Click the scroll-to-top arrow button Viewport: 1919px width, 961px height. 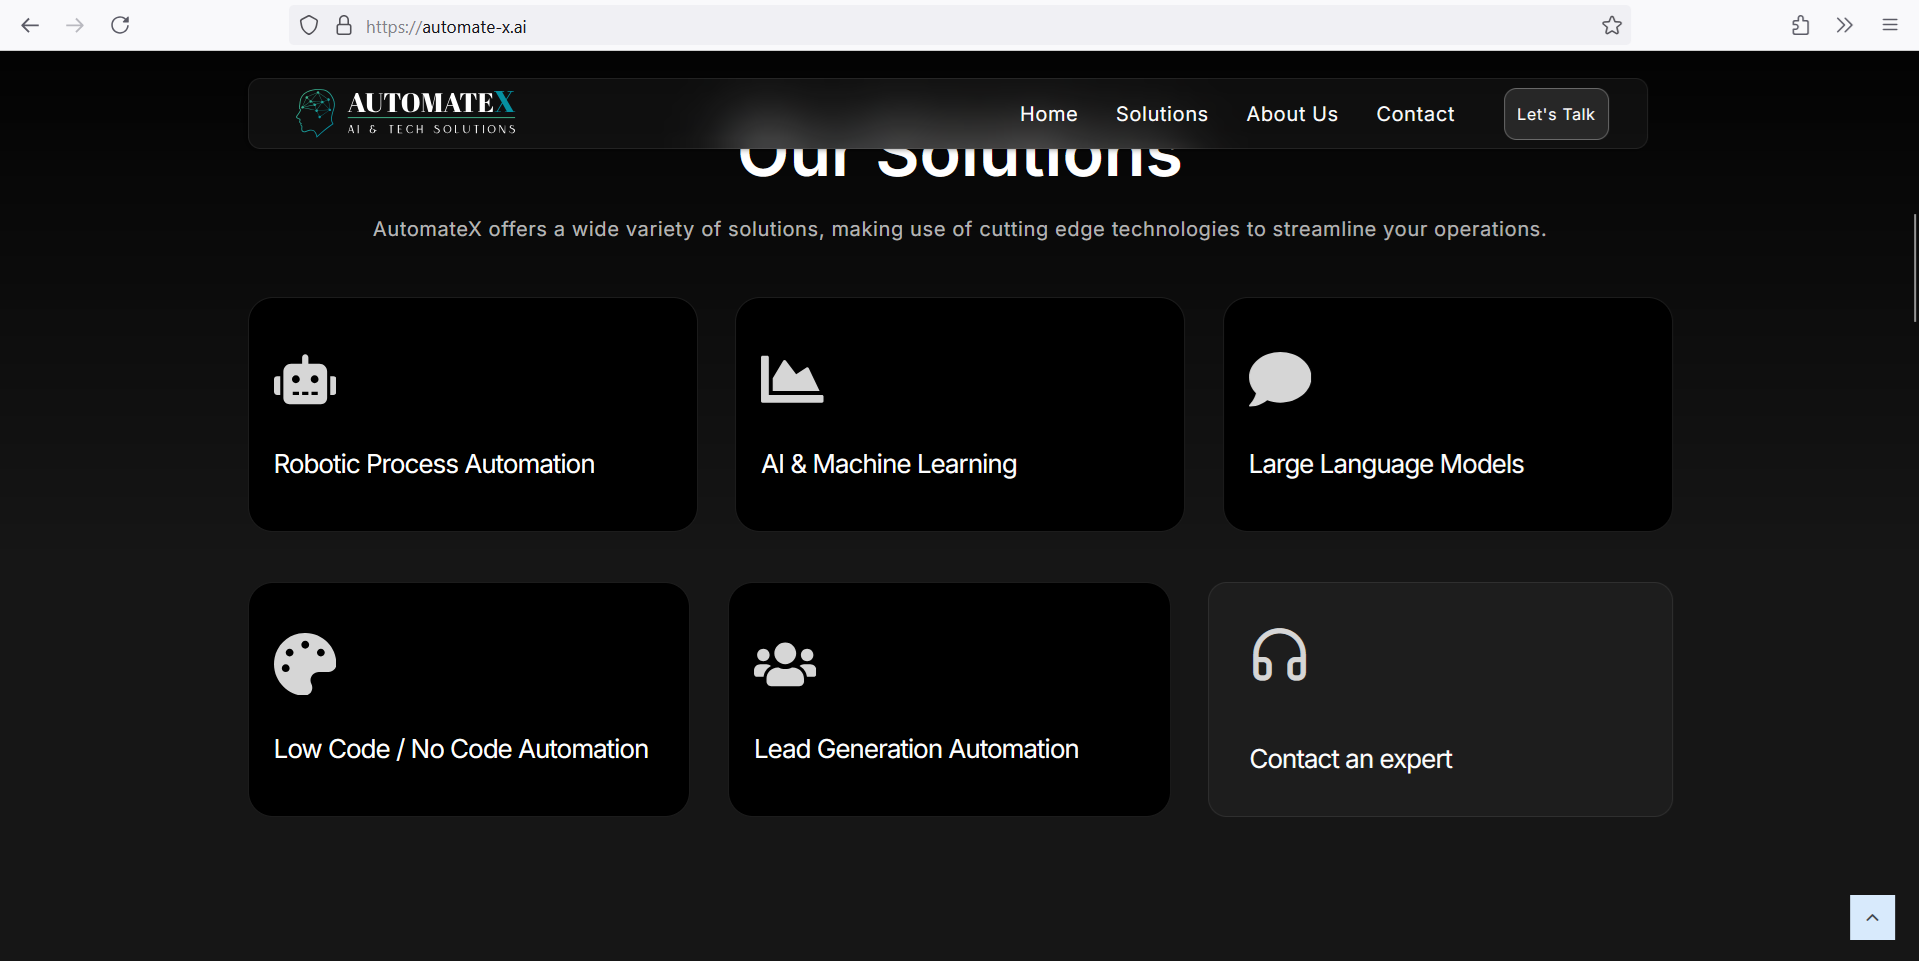coord(1871,917)
